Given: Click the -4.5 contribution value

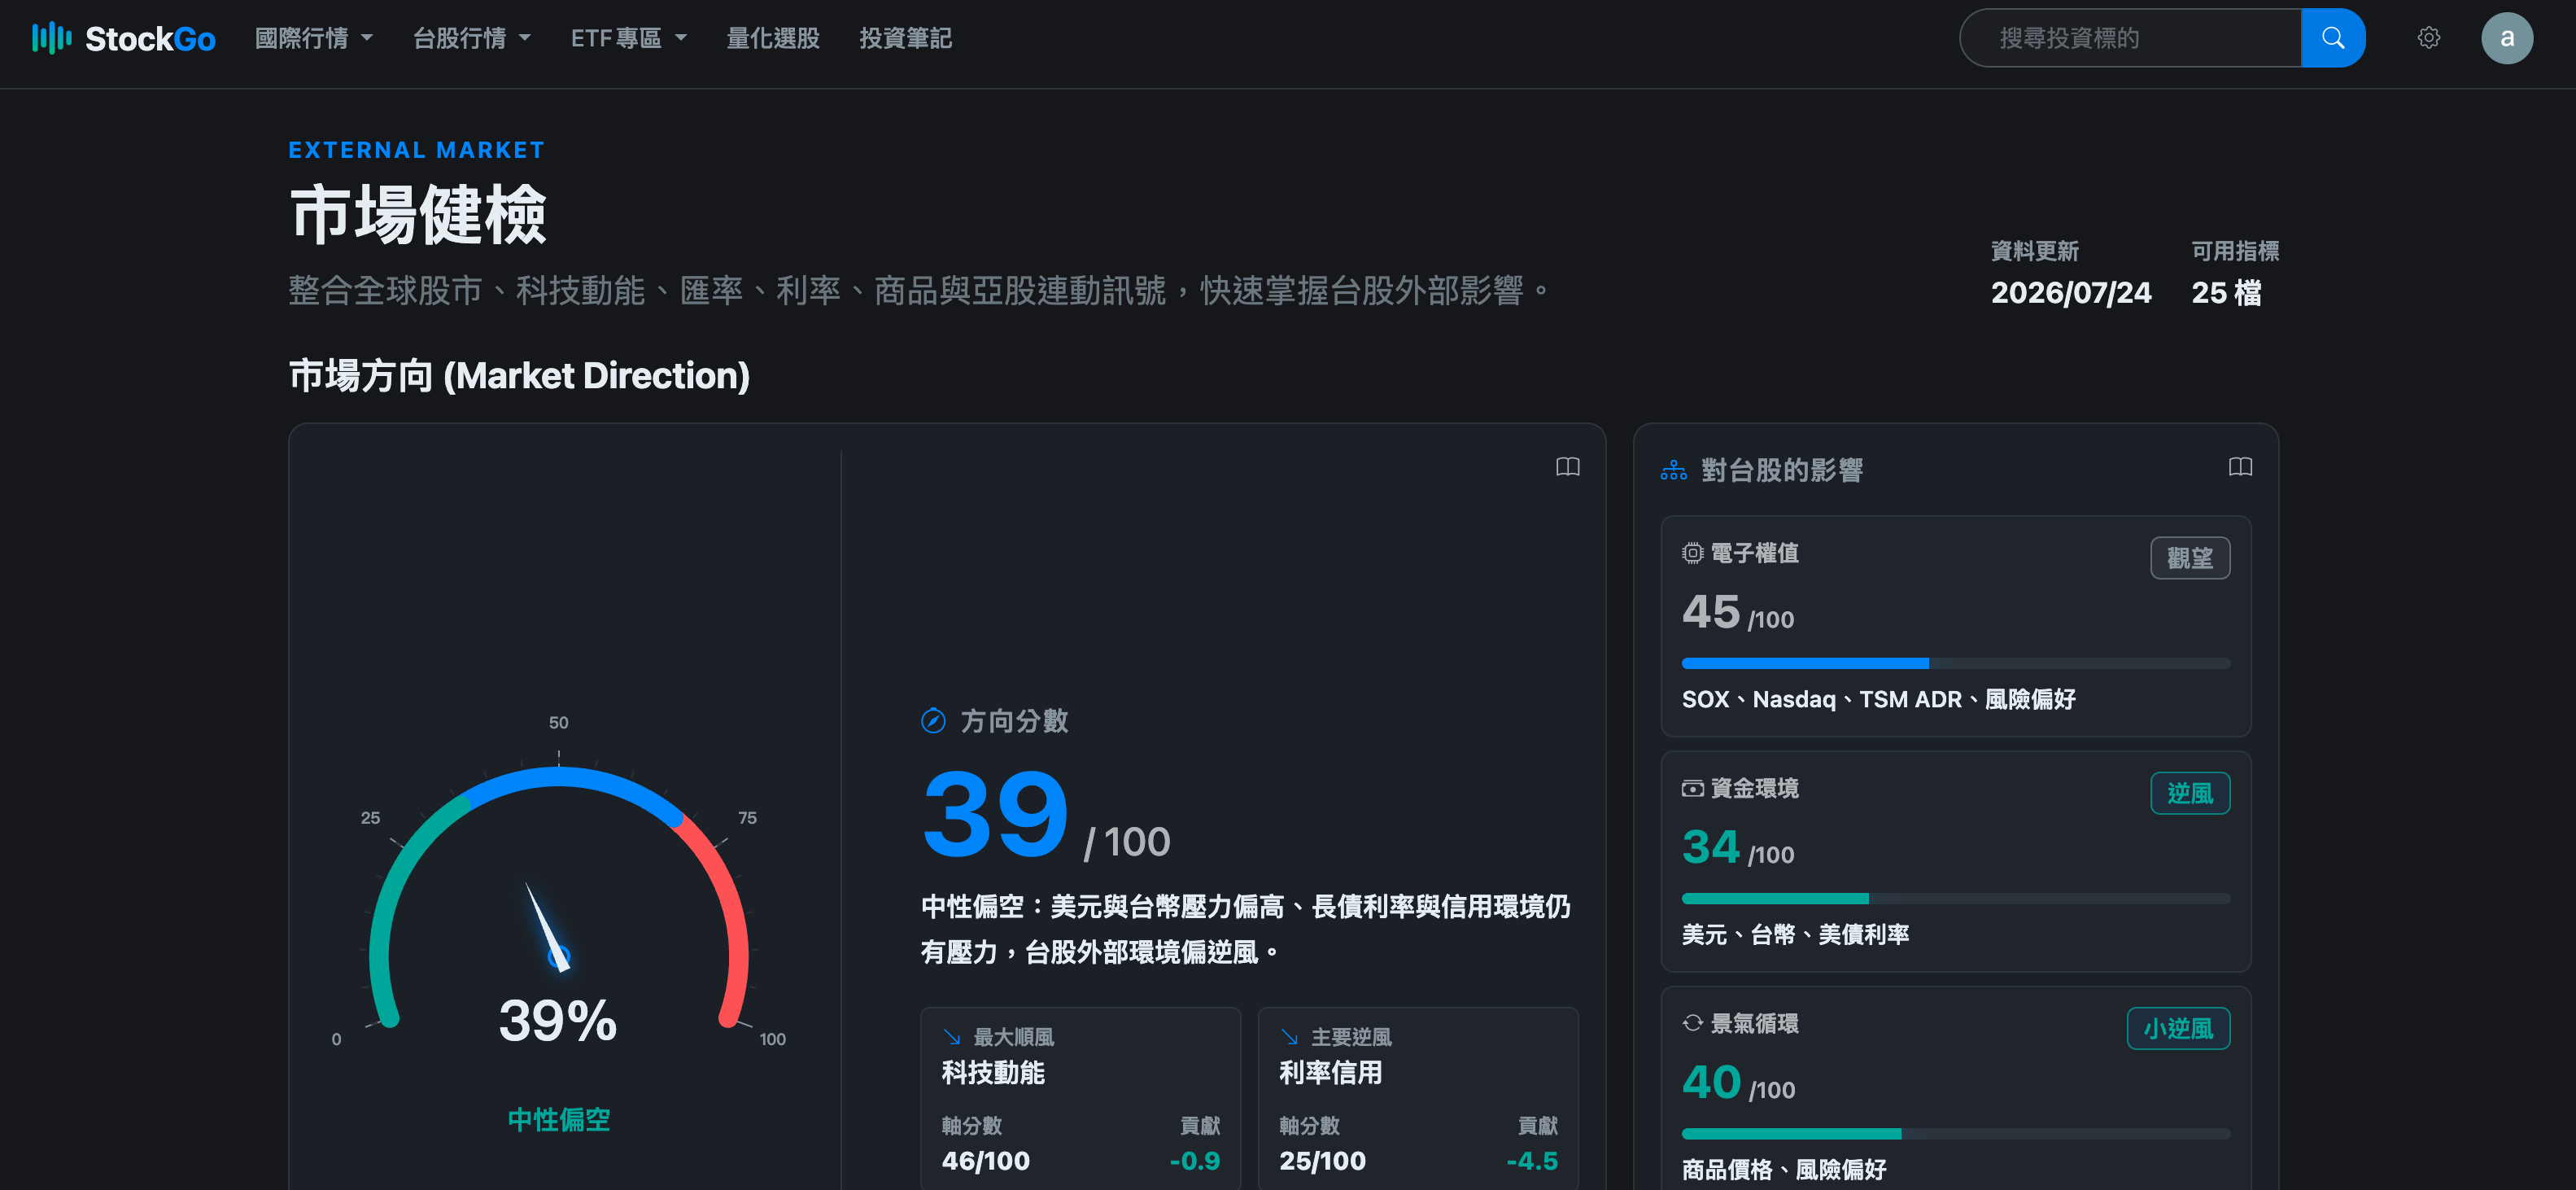Looking at the screenshot, I should click(x=1532, y=1160).
